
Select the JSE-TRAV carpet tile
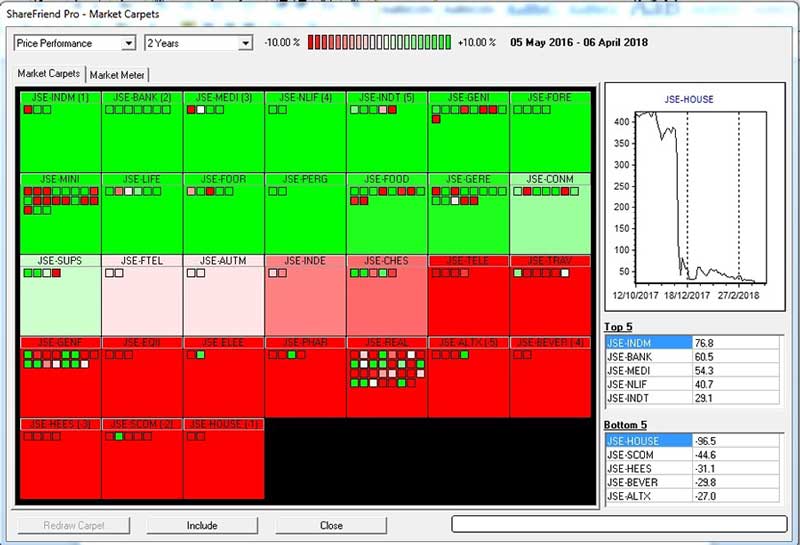click(x=551, y=295)
